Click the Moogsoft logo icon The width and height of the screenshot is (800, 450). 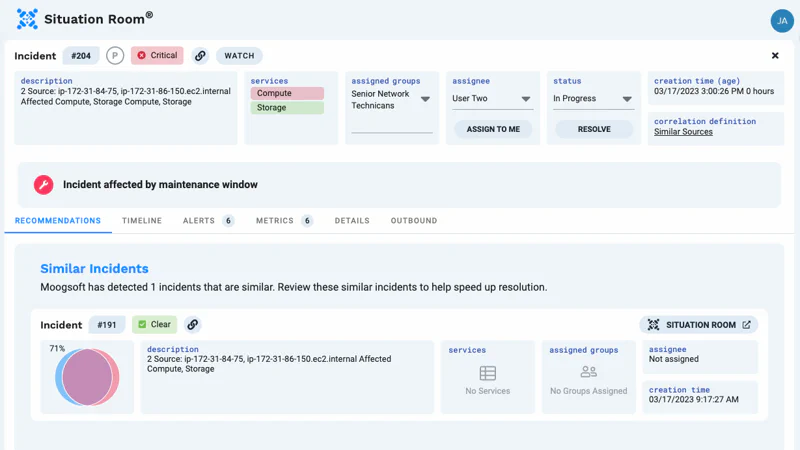[x=27, y=18]
